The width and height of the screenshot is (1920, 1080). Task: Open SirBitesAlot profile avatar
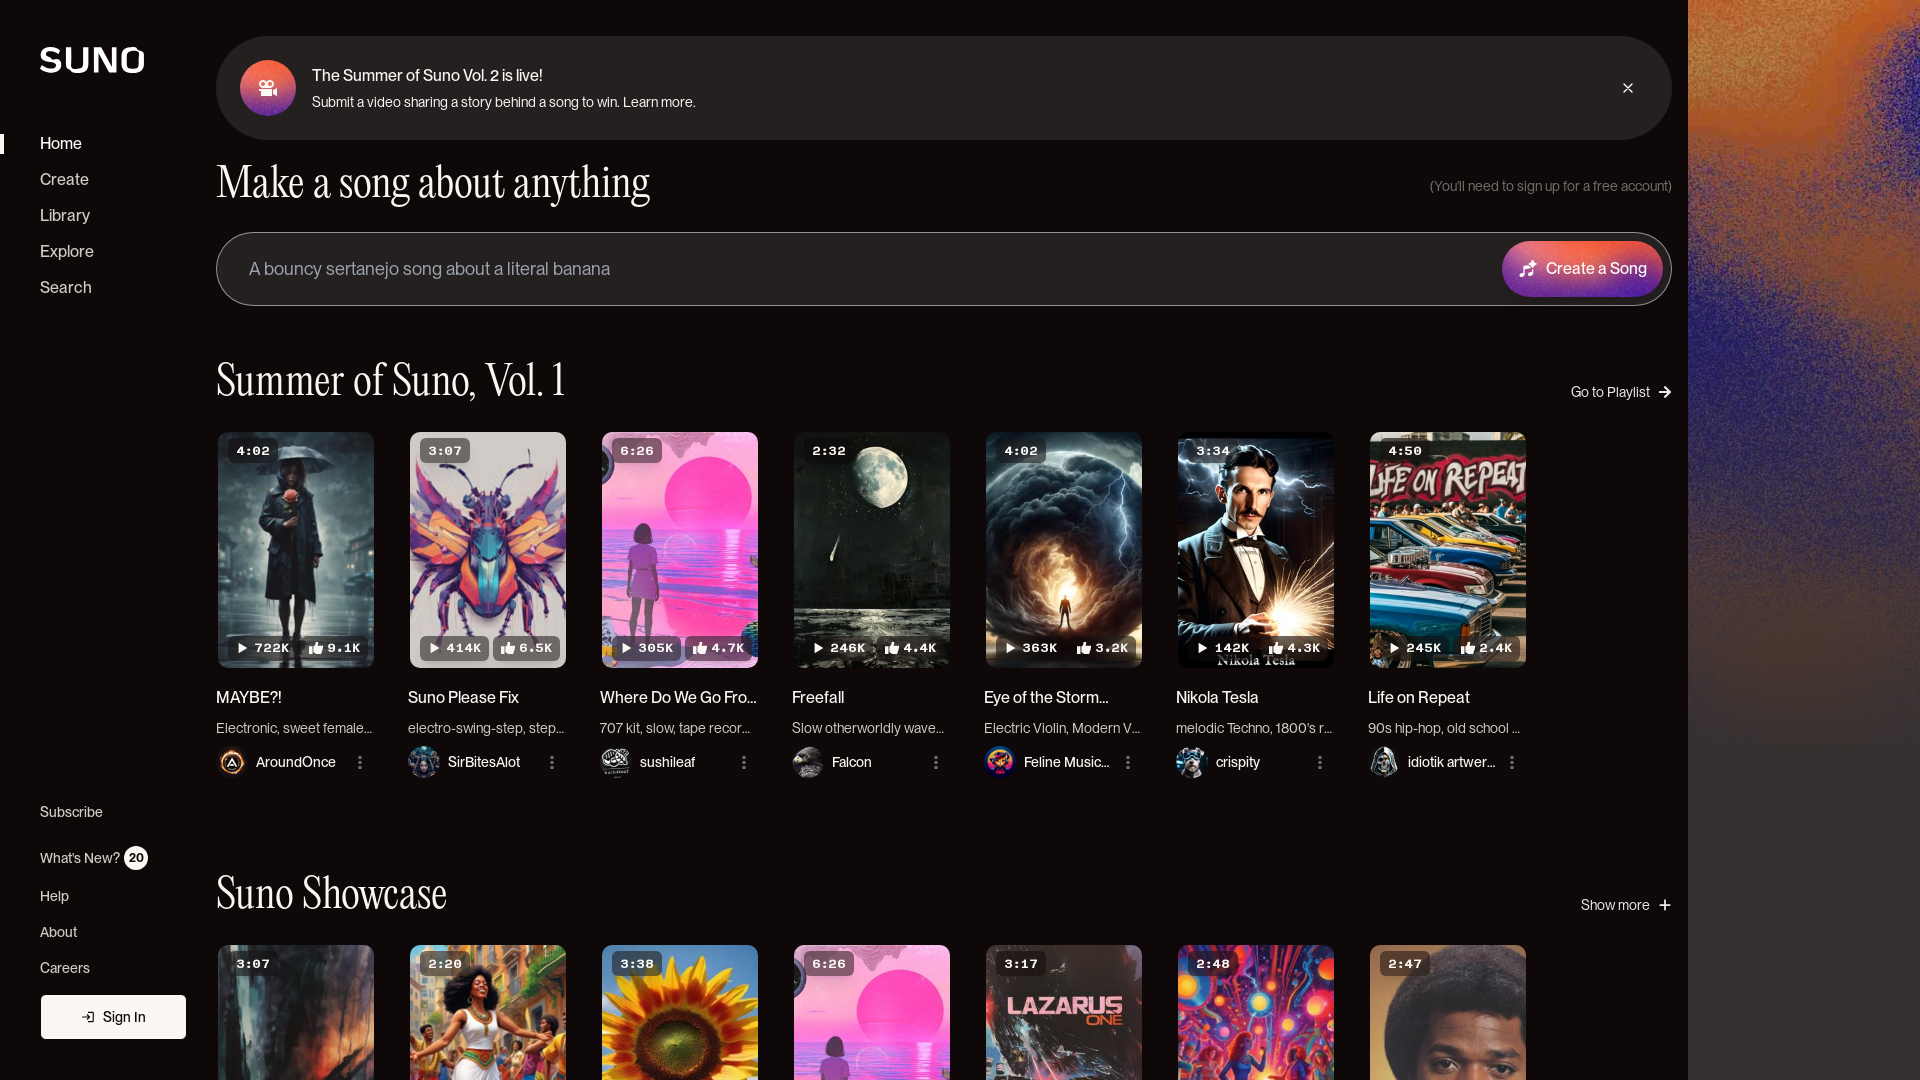point(424,762)
